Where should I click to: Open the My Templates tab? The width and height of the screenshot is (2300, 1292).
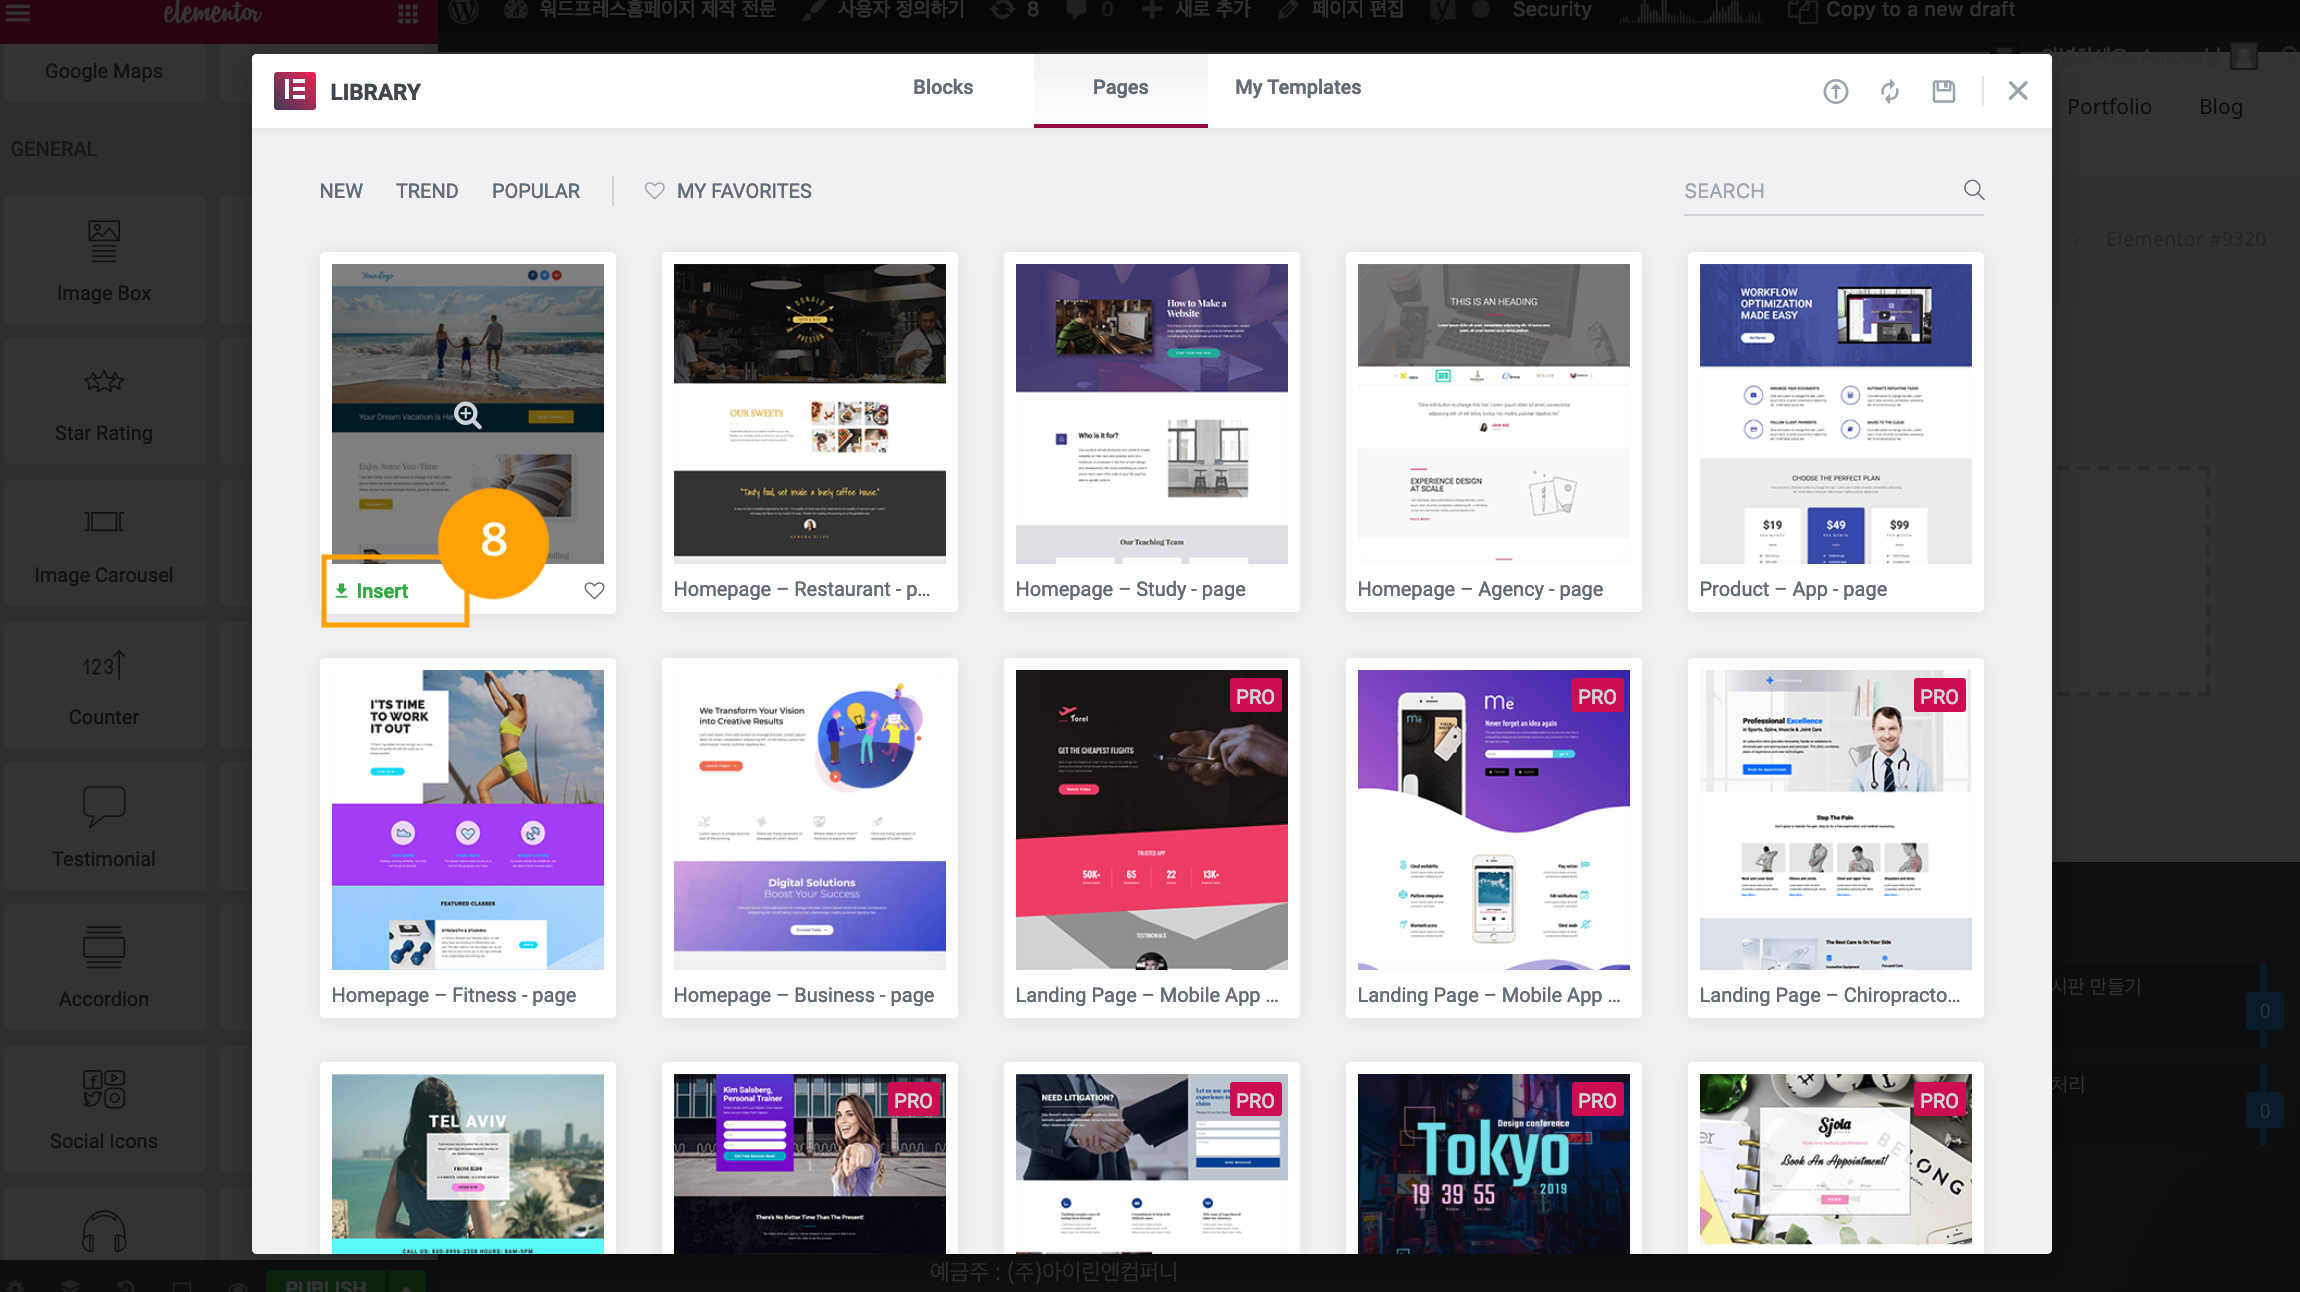point(1297,88)
